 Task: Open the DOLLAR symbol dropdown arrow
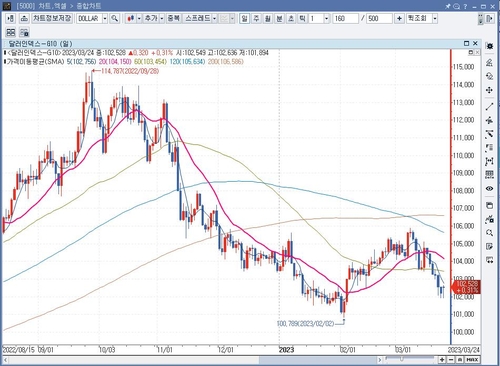(105, 18)
